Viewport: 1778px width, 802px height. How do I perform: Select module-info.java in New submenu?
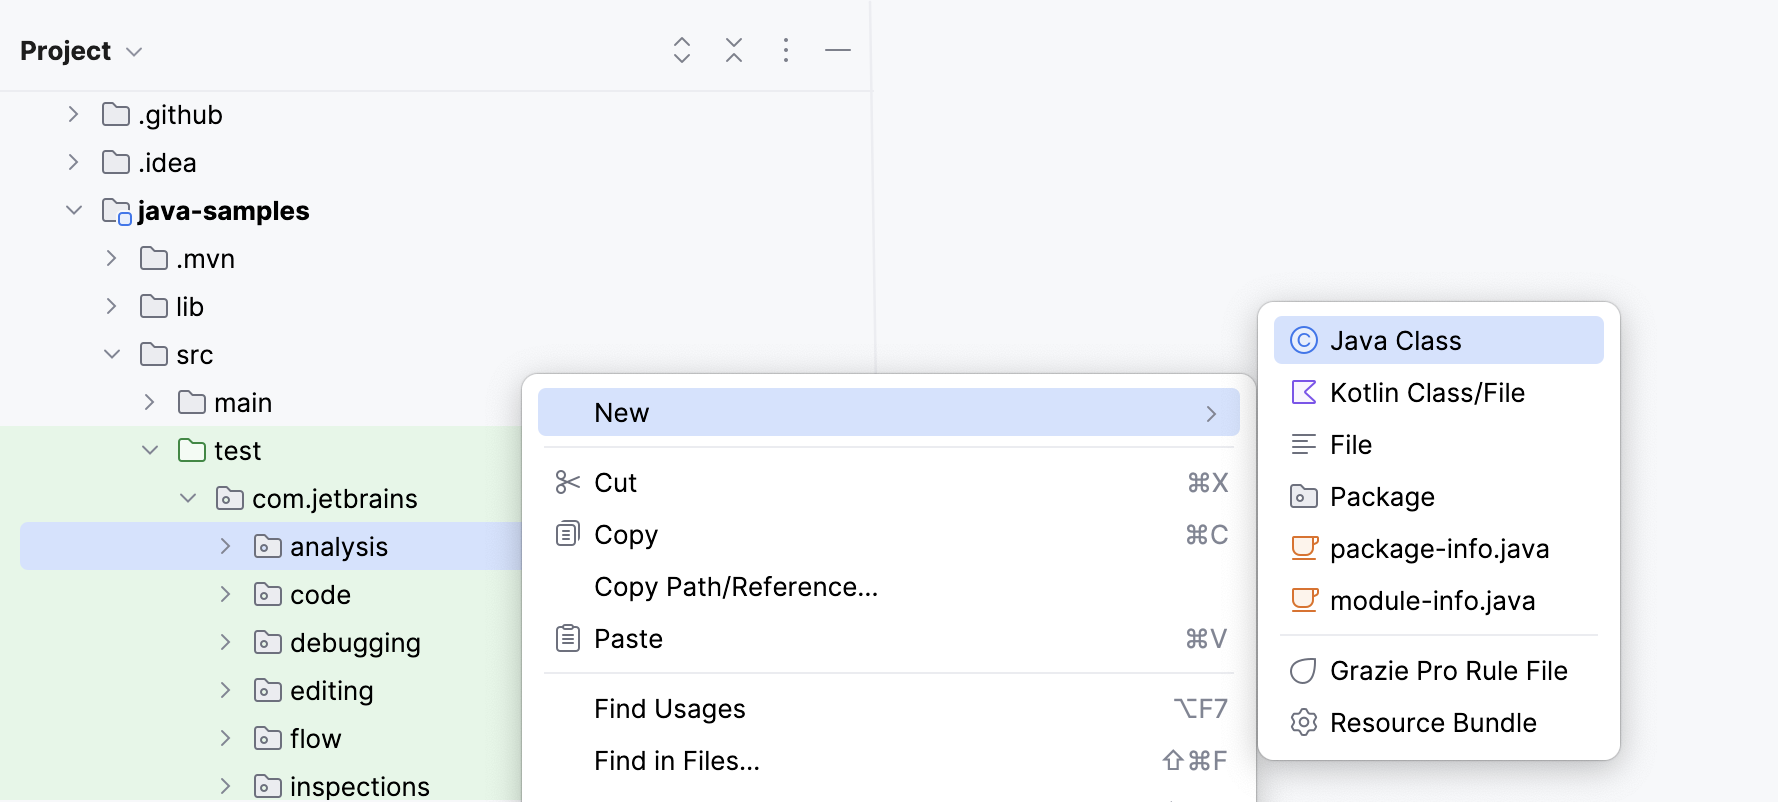click(1432, 601)
